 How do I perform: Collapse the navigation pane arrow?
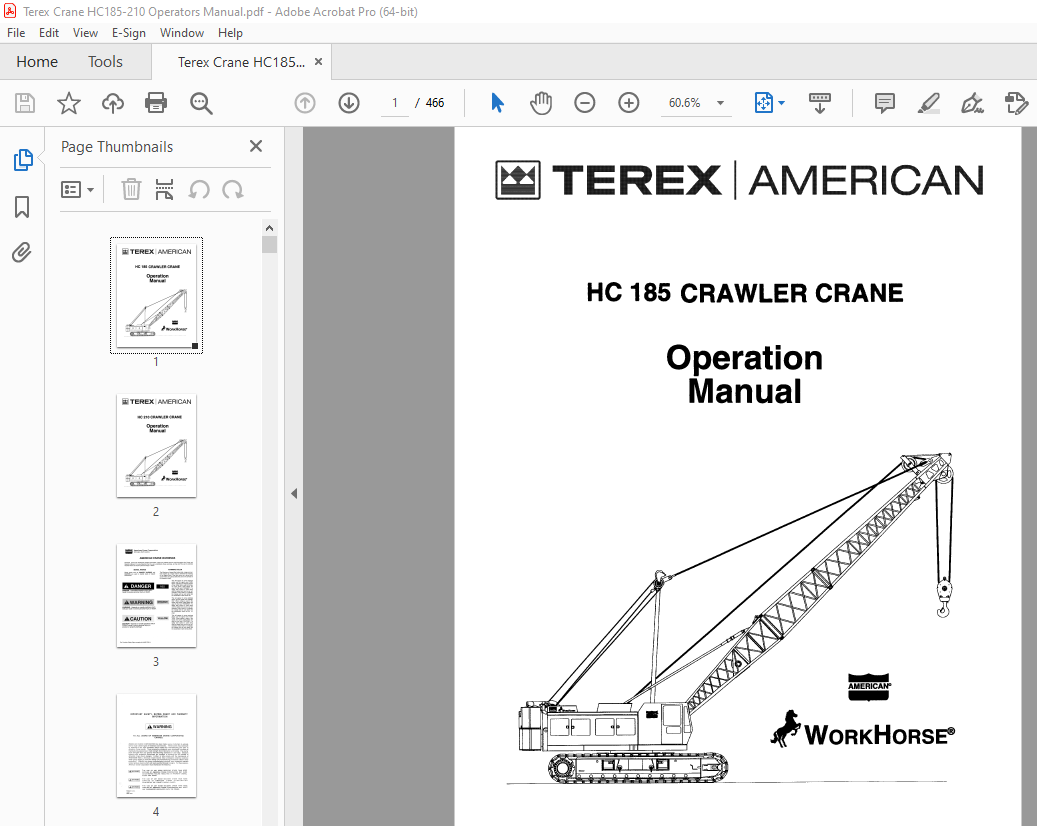point(294,493)
